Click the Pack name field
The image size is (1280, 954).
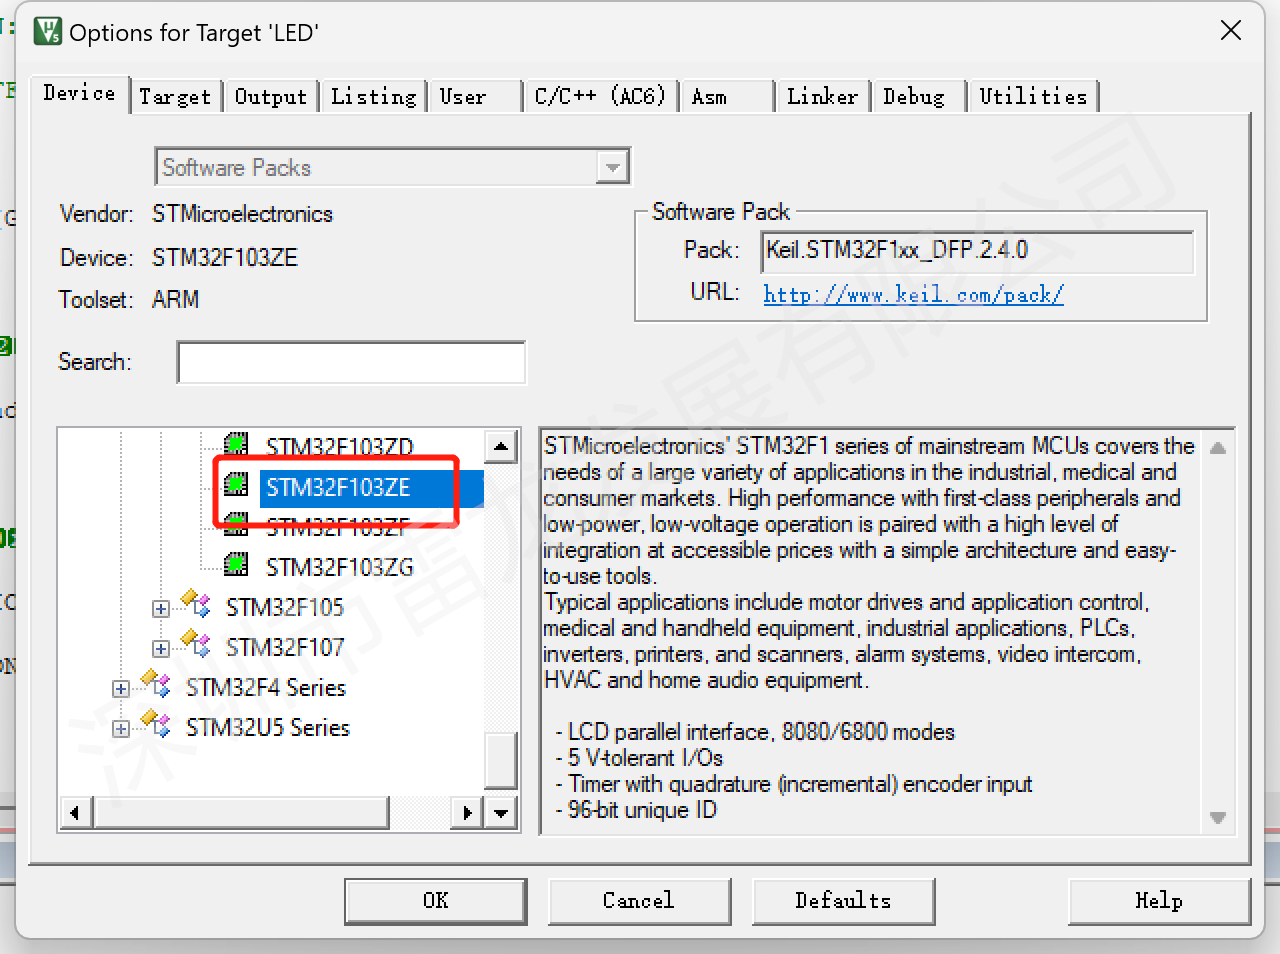(x=977, y=251)
